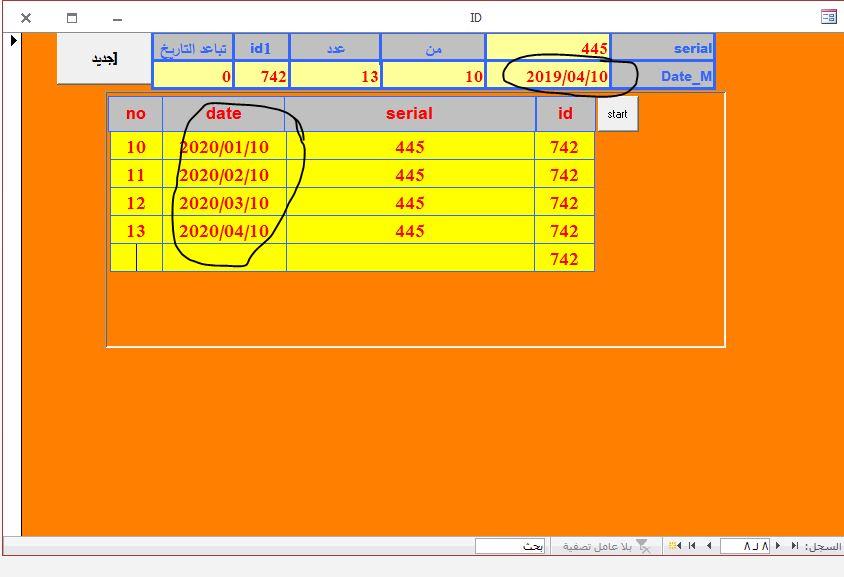Select the record selector arrow on form edge
The width and height of the screenshot is (844, 577).
point(13,41)
